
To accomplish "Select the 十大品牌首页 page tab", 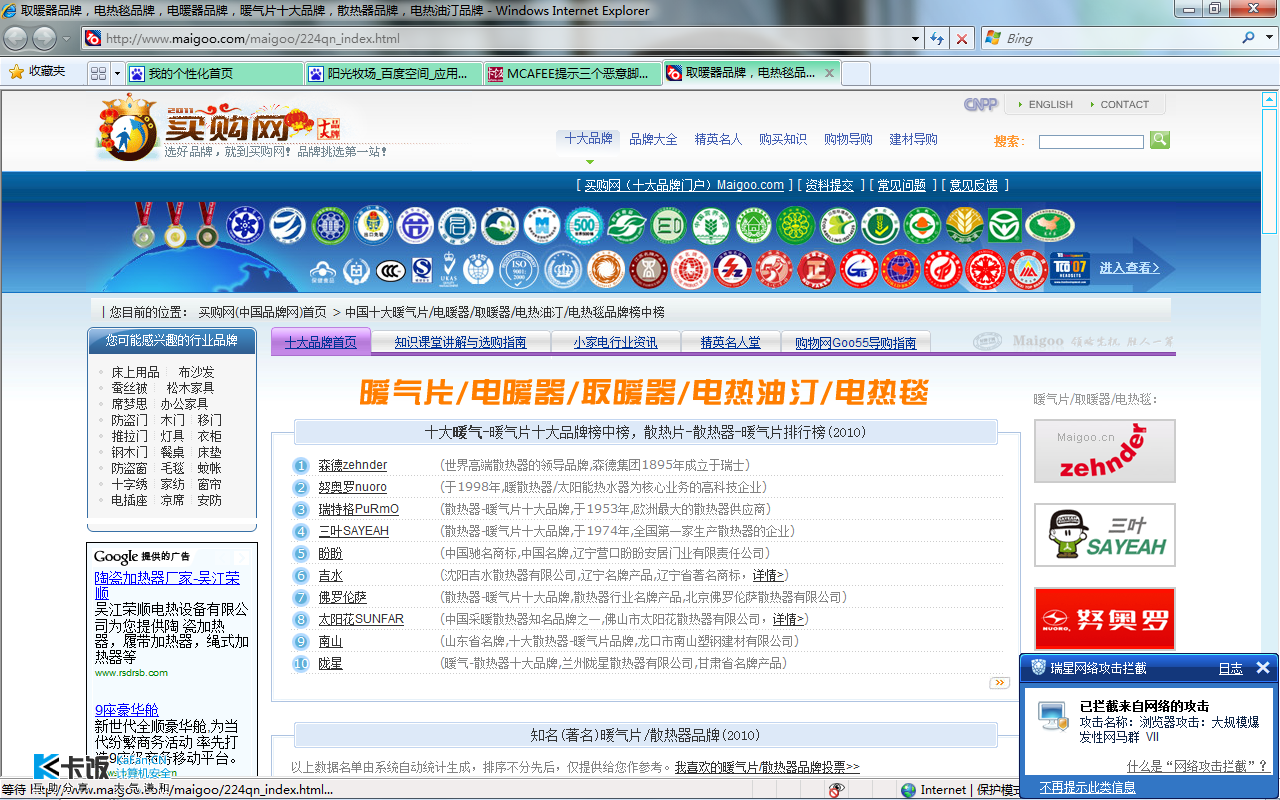I will click(321, 342).
